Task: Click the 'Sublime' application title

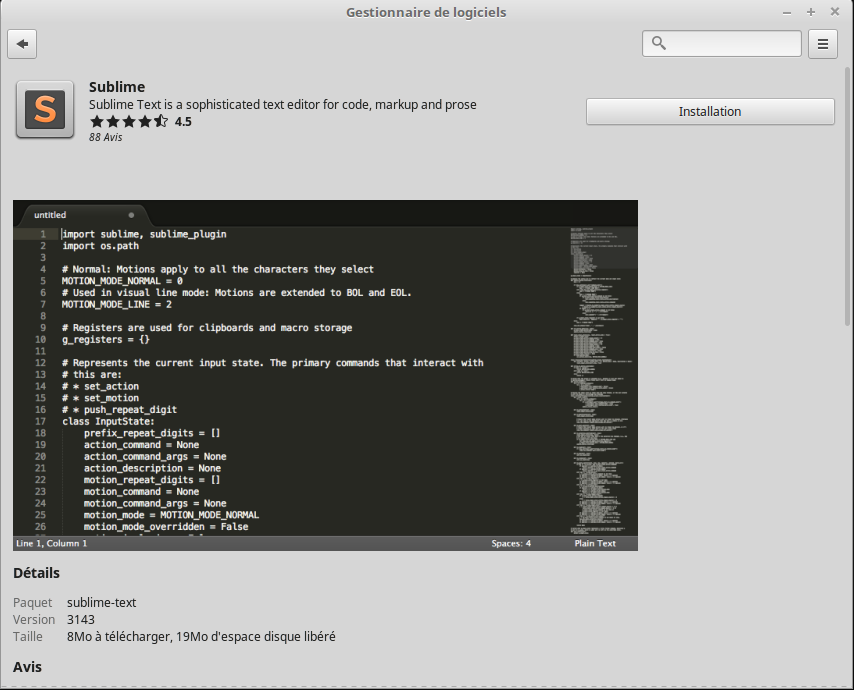Action: click(x=117, y=87)
